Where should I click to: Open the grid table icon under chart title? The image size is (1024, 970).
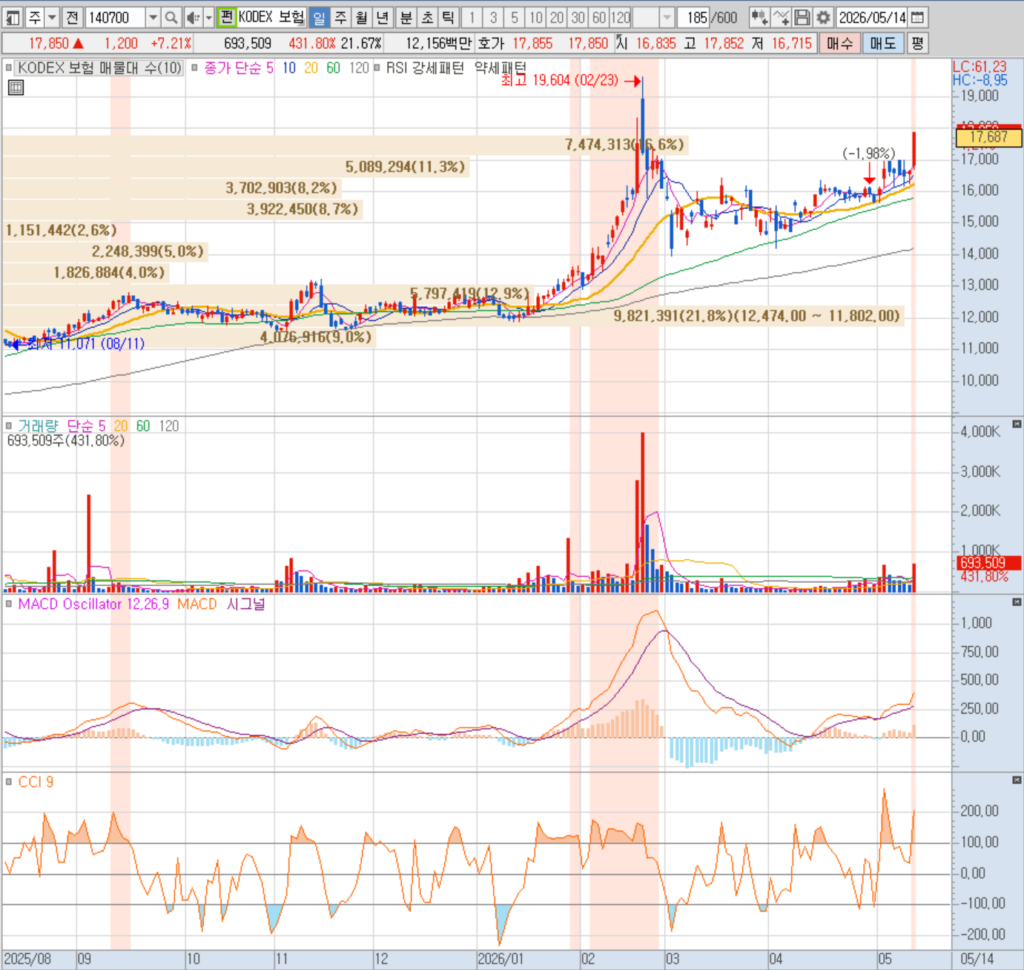tap(16, 88)
